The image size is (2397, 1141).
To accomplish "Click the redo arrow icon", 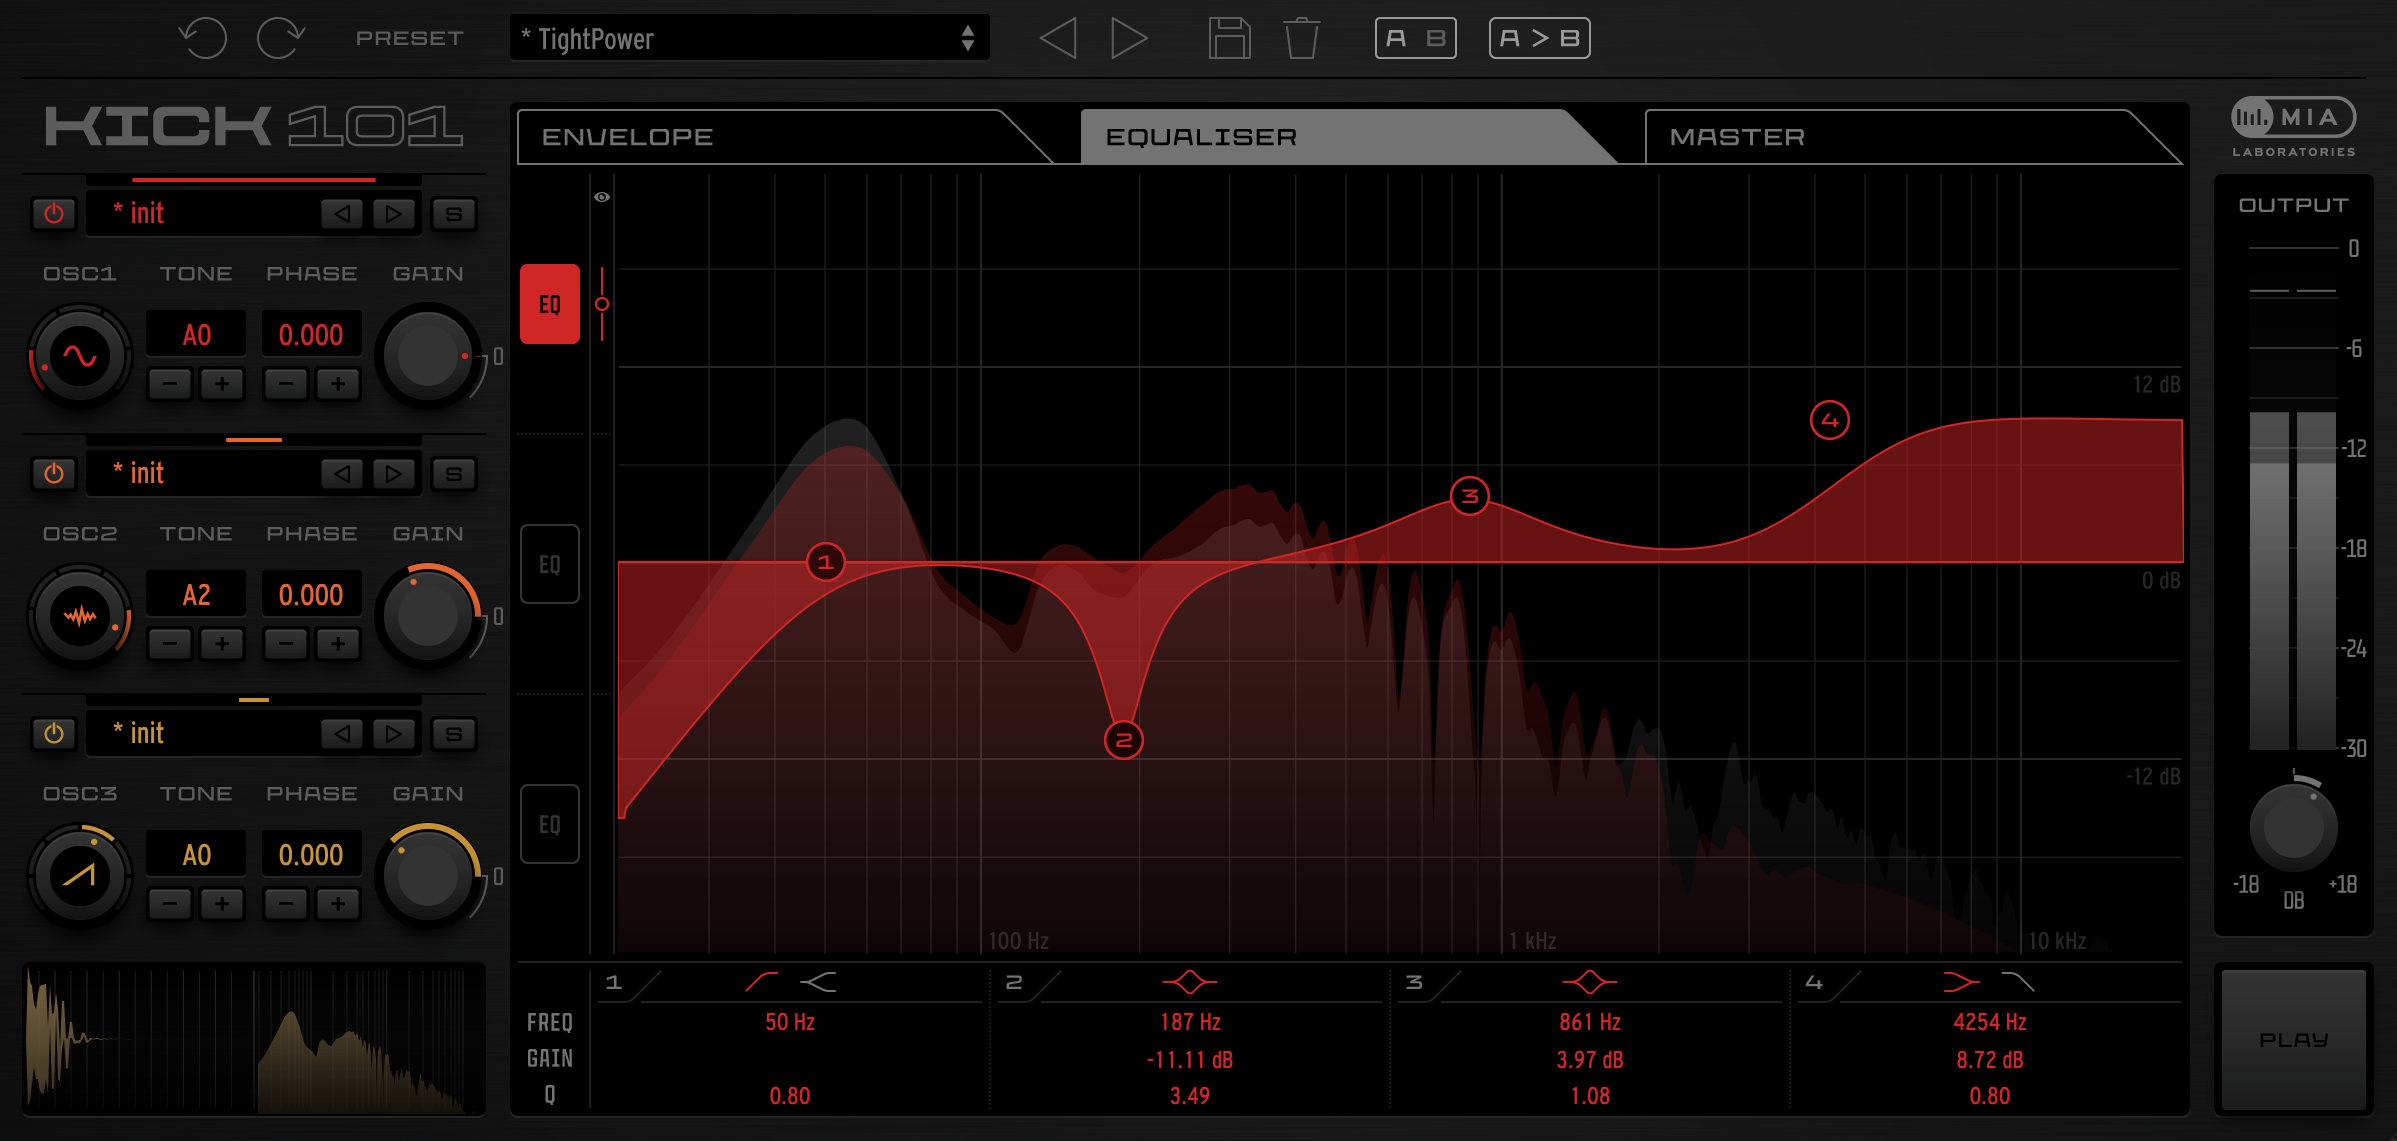I will 281,38.
